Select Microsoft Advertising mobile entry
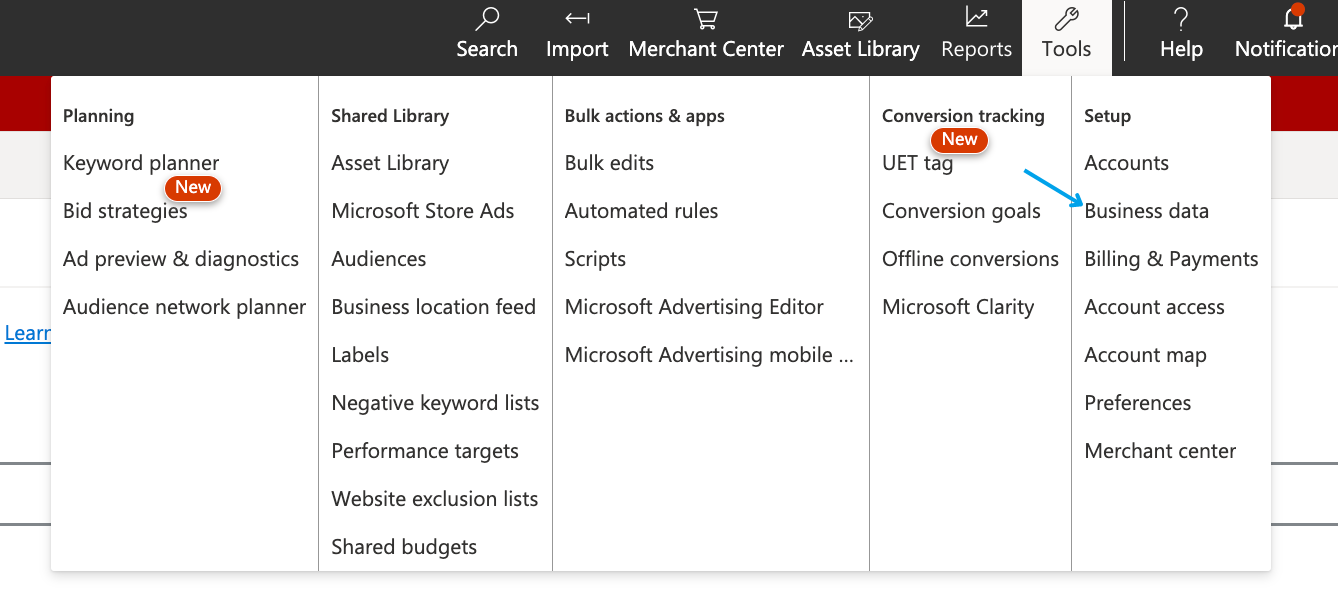The width and height of the screenshot is (1338, 608). 709,355
